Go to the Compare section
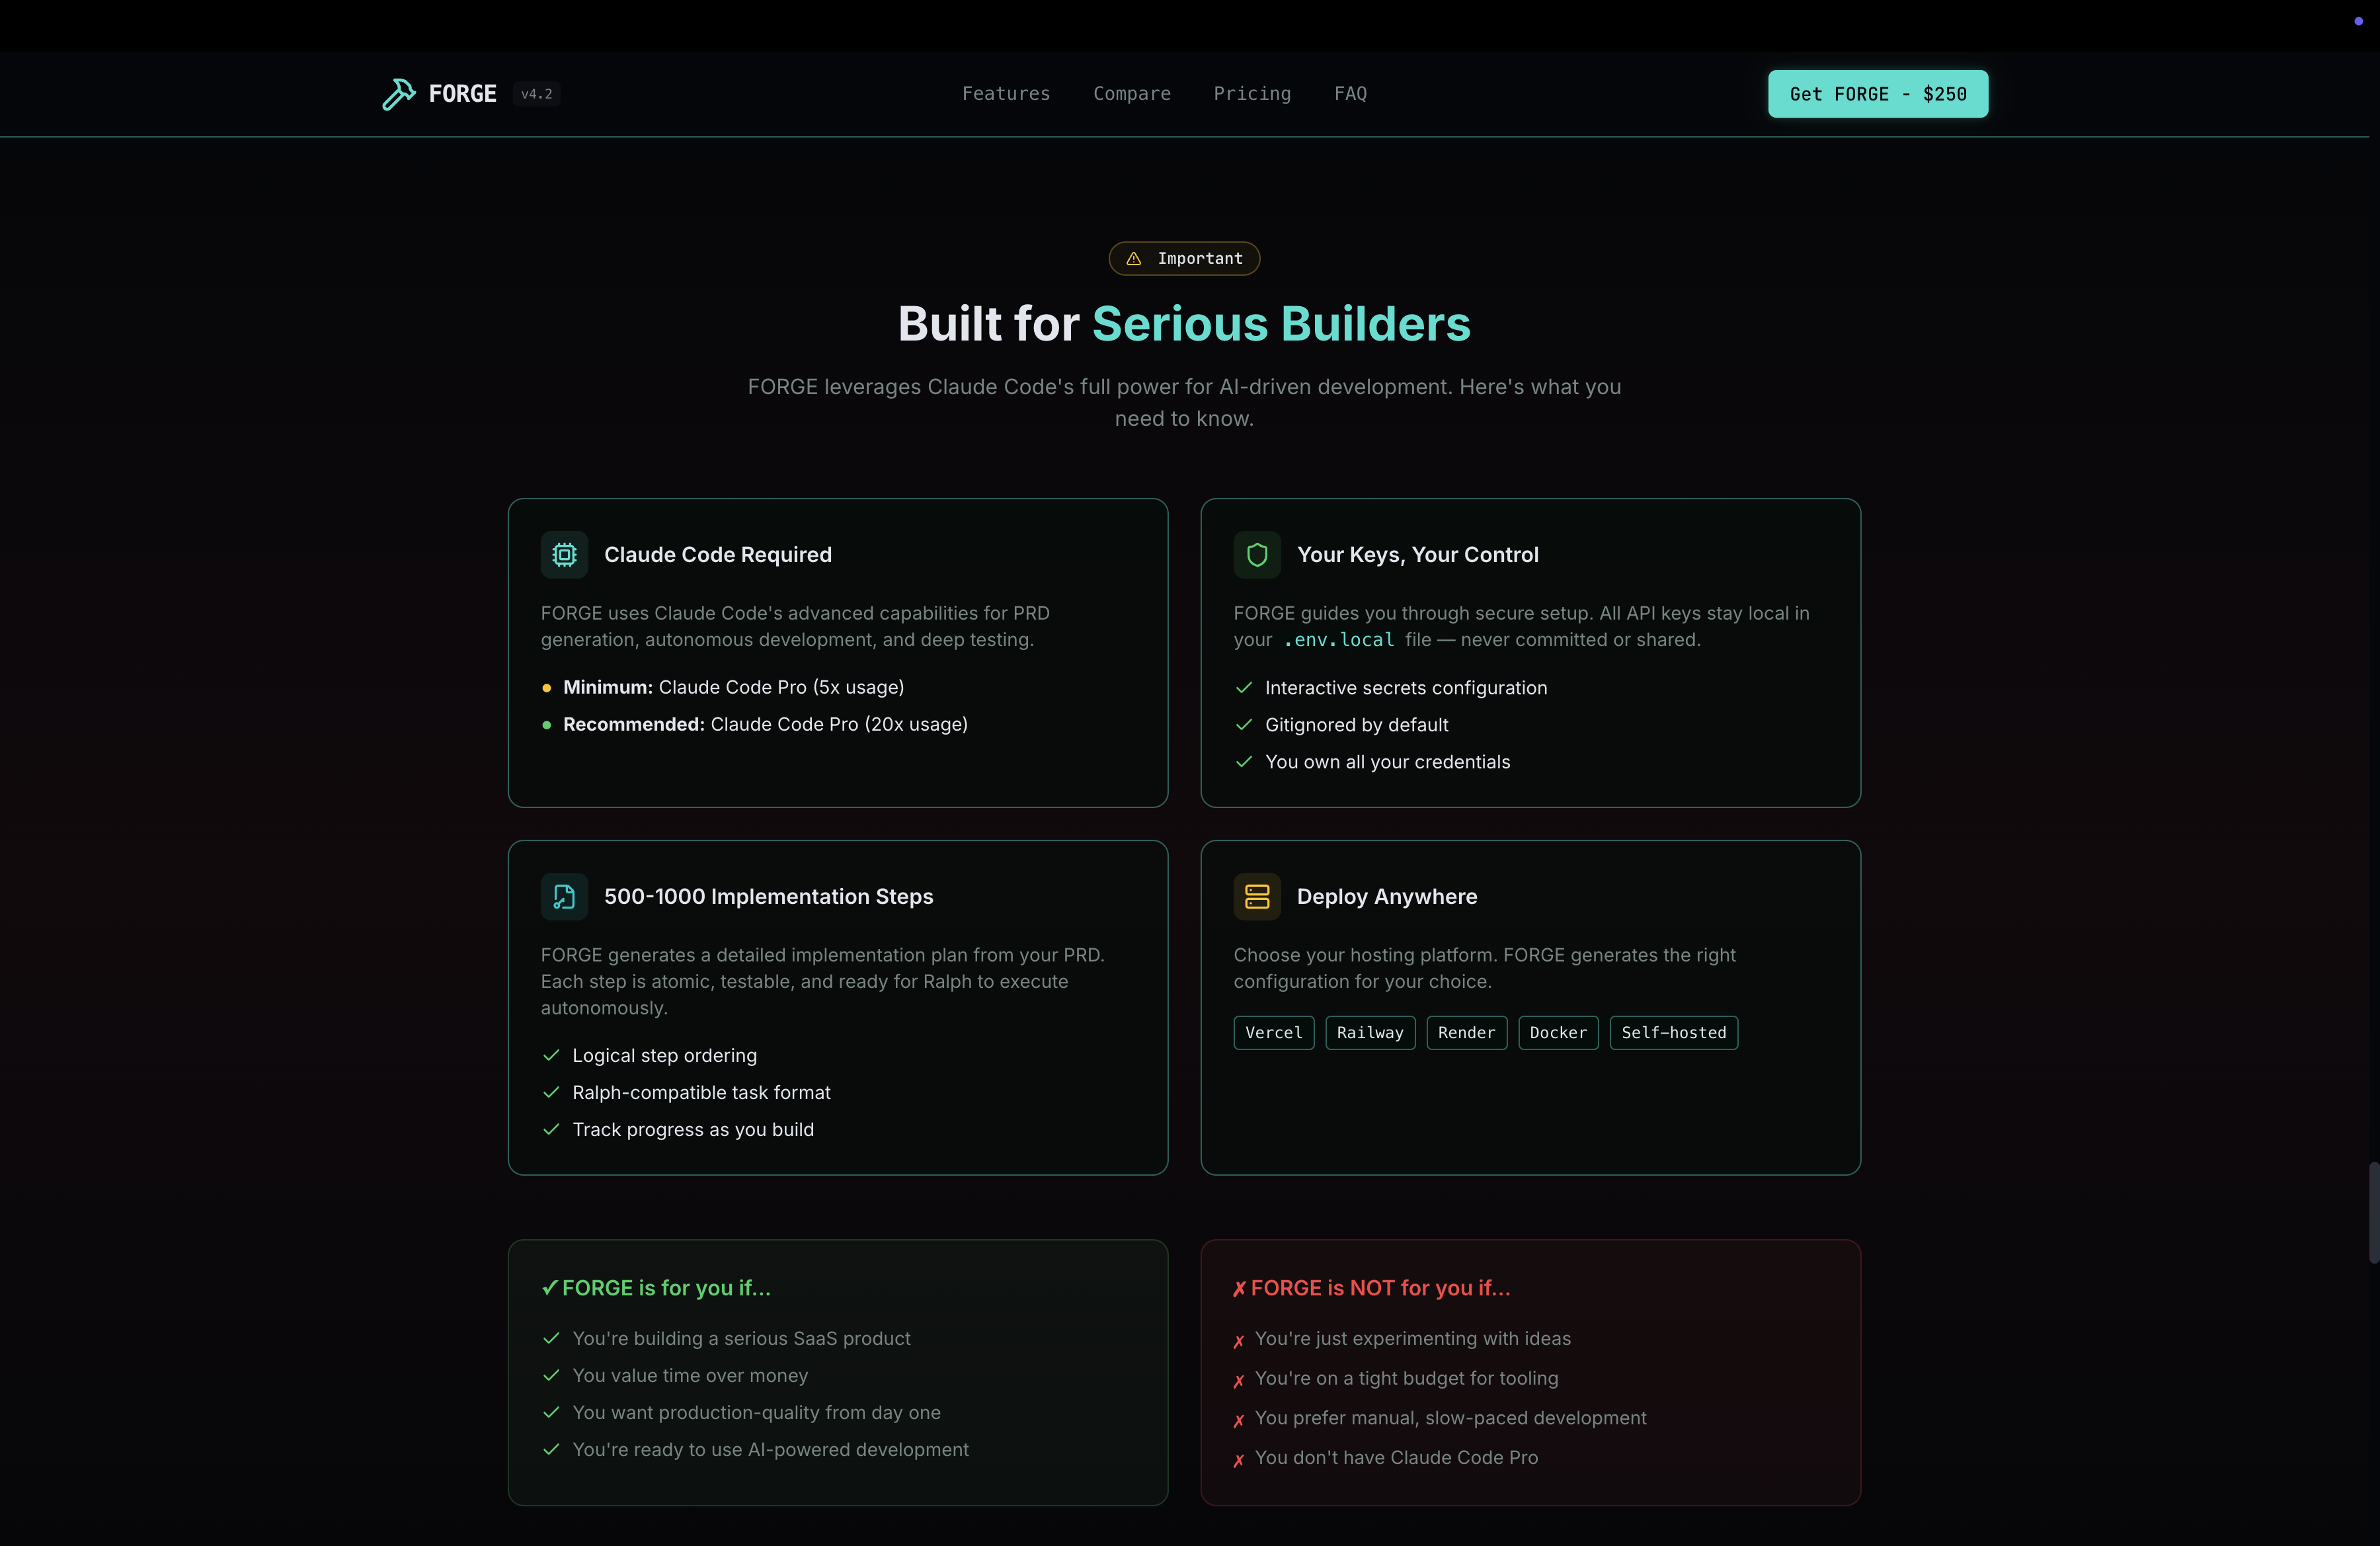Image resolution: width=2380 pixels, height=1546 pixels. [1131, 94]
